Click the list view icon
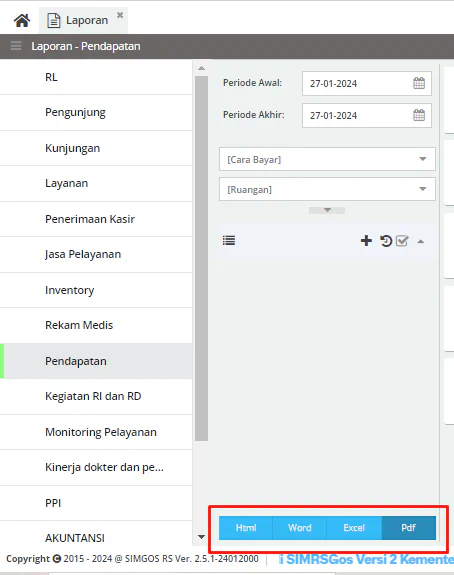Screen dimensions: 454x575 [x=229, y=241]
